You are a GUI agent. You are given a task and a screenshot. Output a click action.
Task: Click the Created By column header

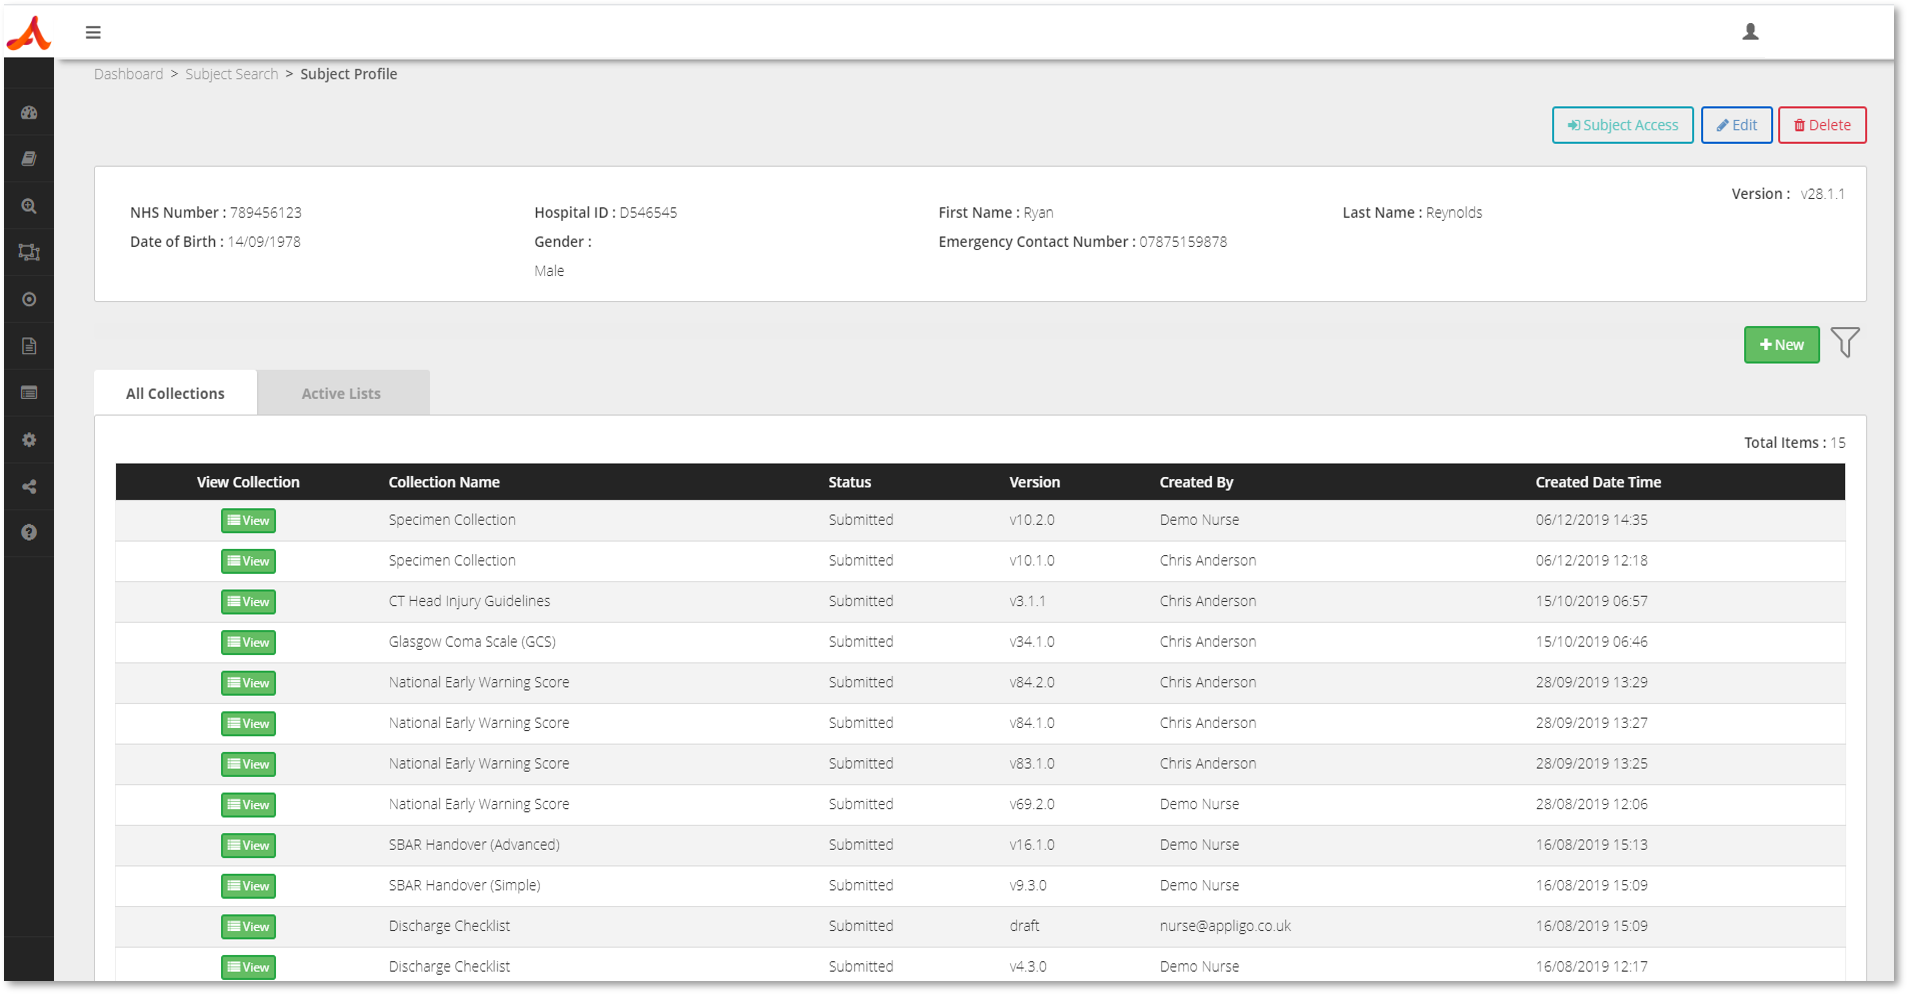pyautogui.click(x=1196, y=482)
